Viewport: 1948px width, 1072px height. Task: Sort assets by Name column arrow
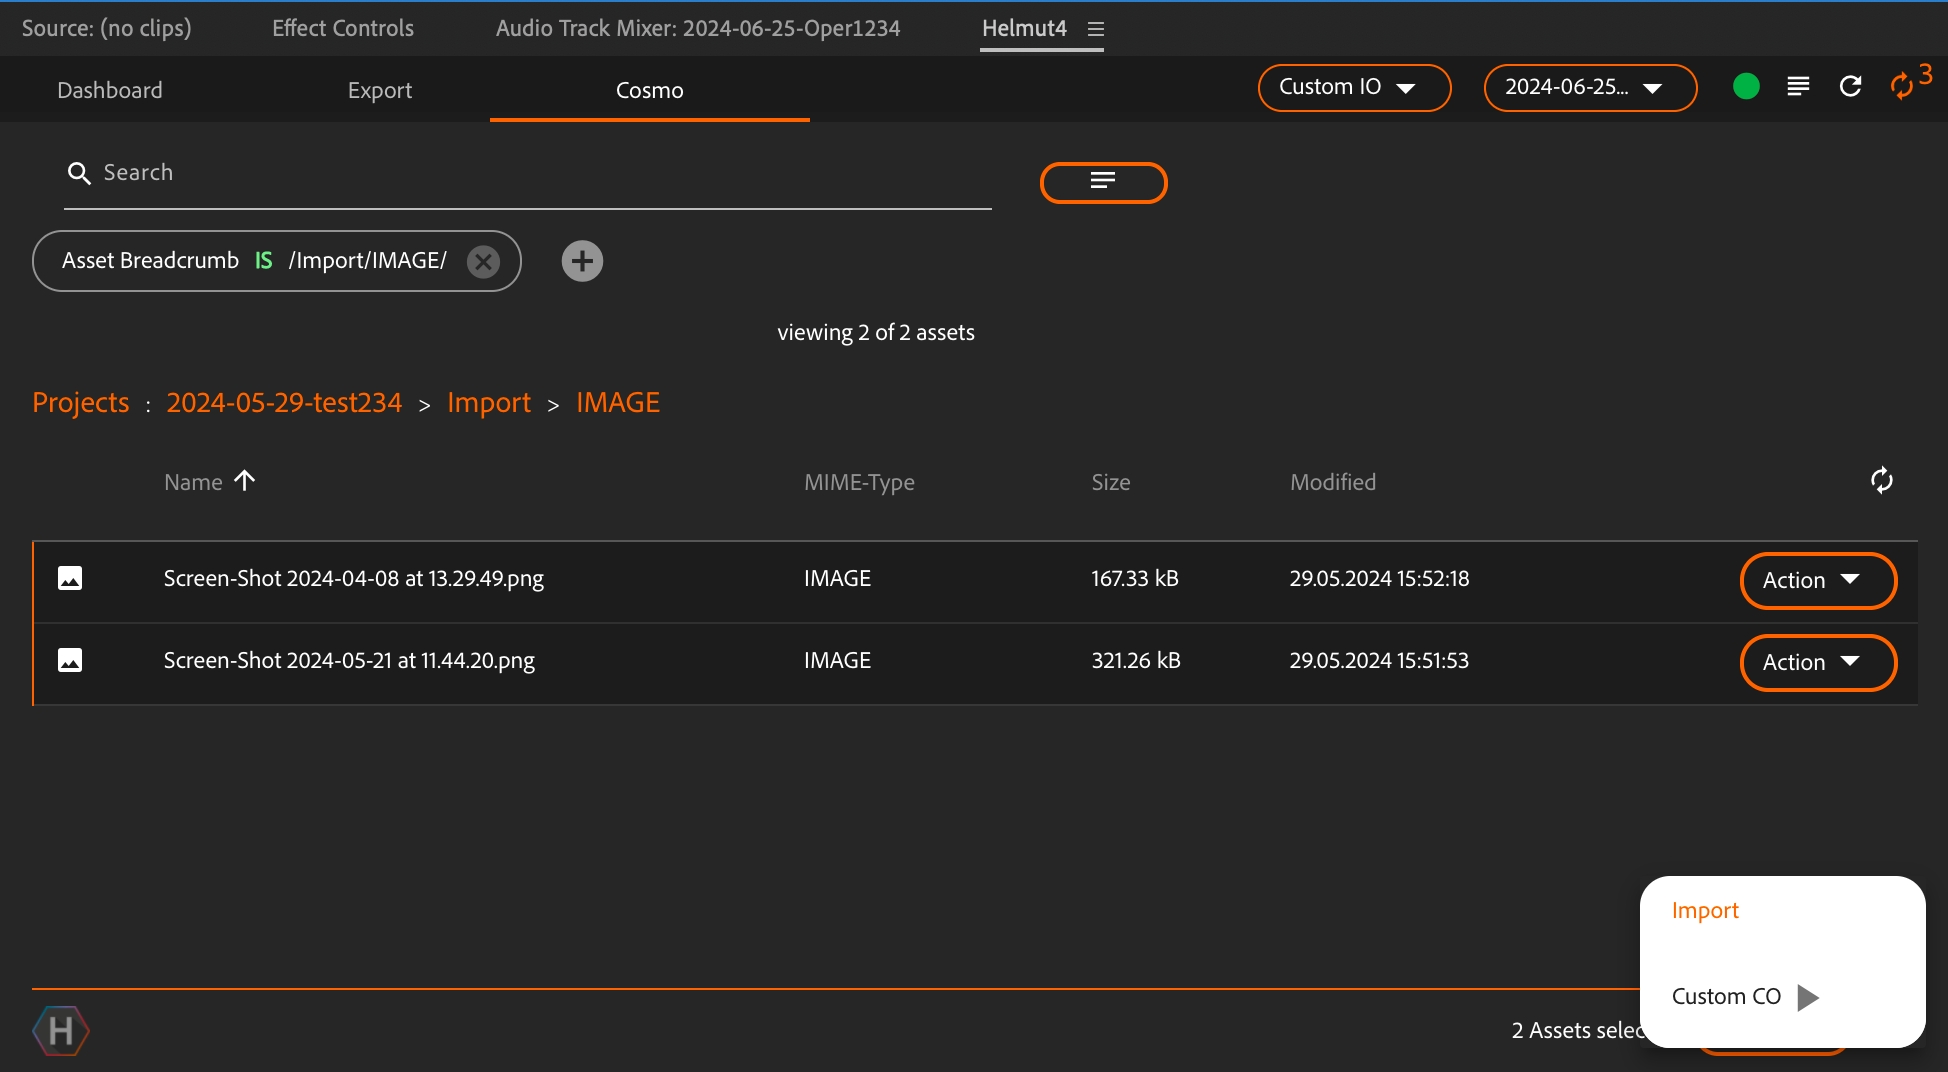(x=245, y=481)
